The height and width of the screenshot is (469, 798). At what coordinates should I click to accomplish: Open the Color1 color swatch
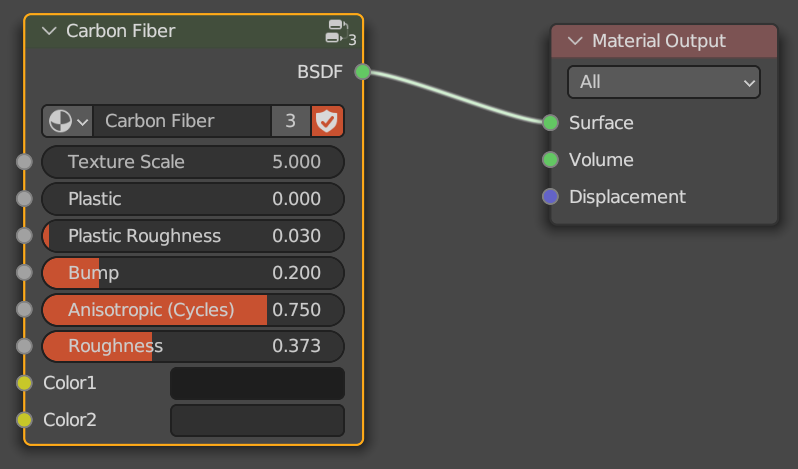257,383
